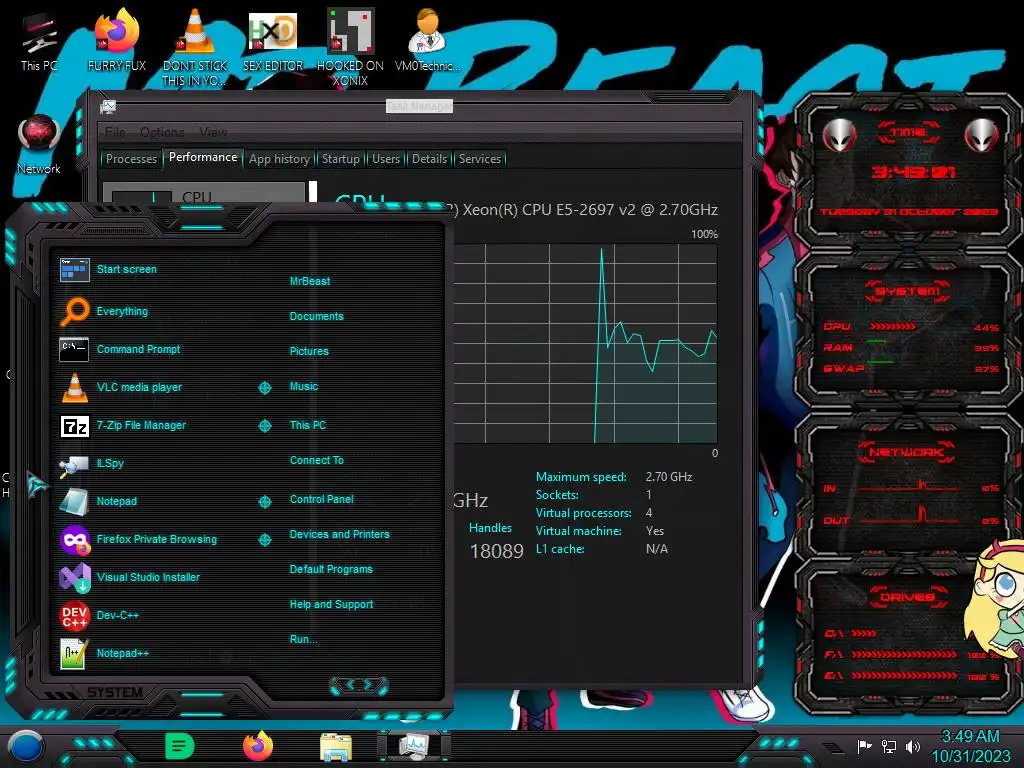This screenshot has height=768, width=1024.
Task: Launch Notepad from start menu
Action: coord(116,501)
